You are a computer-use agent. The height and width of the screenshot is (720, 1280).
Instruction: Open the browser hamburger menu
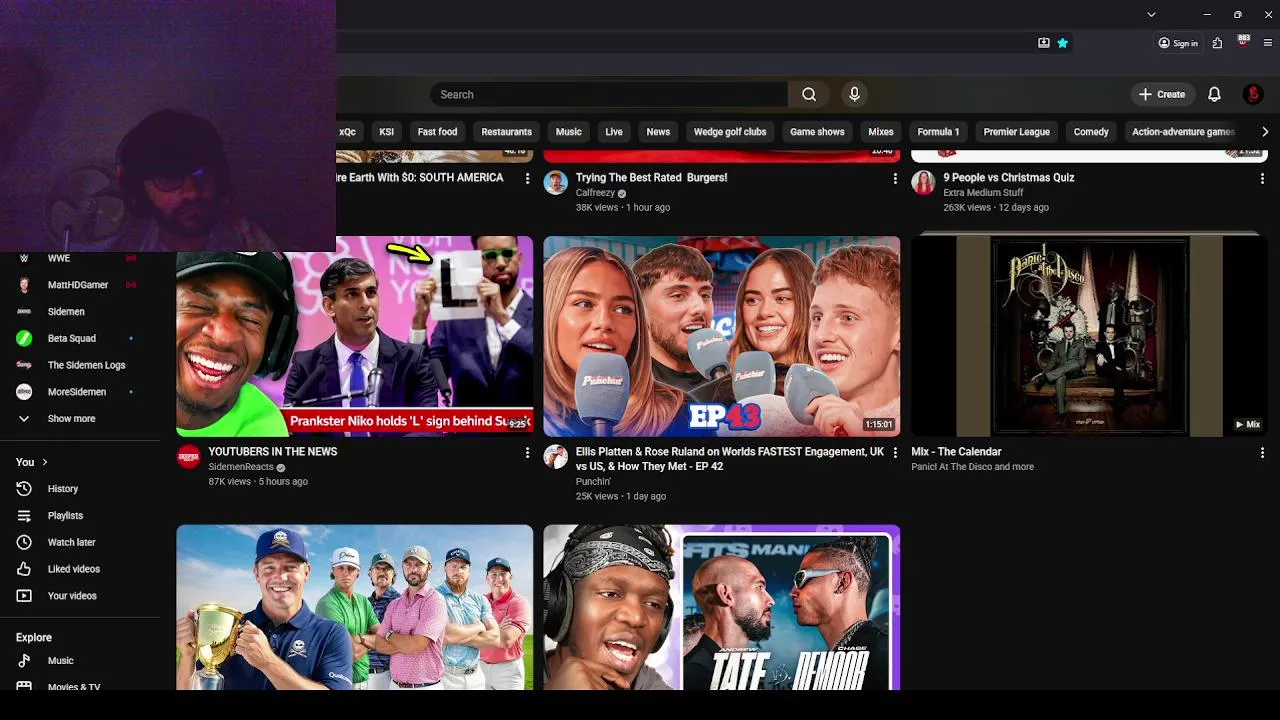click(x=1268, y=43)
